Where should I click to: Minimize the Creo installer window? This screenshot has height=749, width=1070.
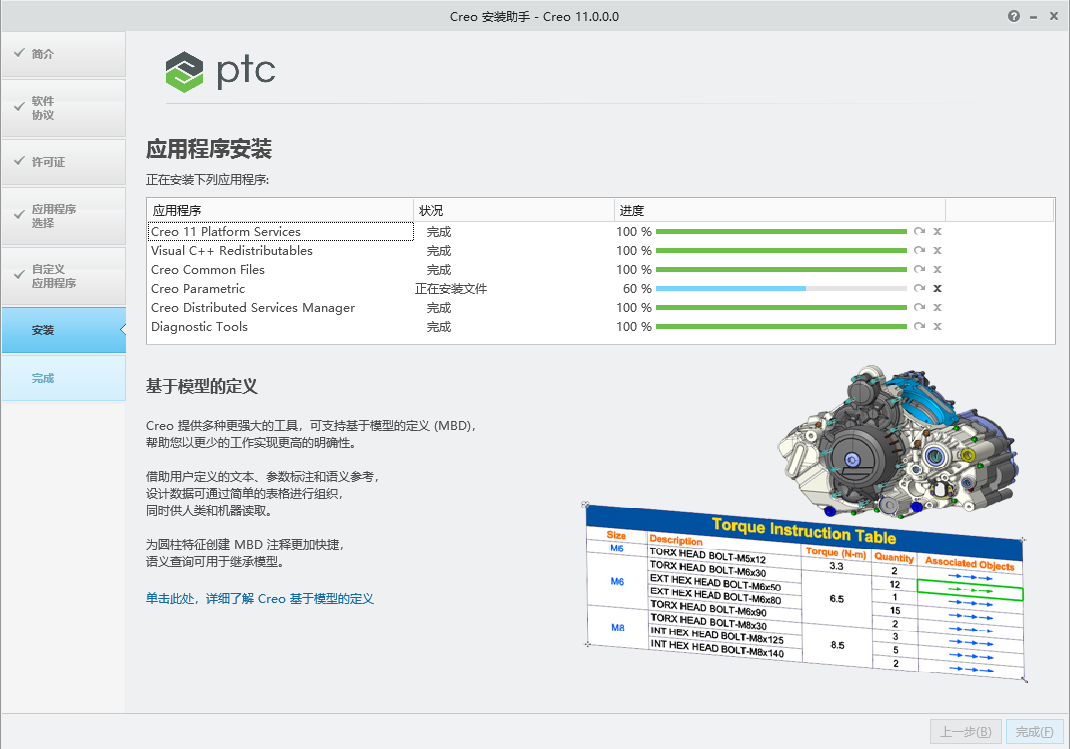tap(1034, 17)
